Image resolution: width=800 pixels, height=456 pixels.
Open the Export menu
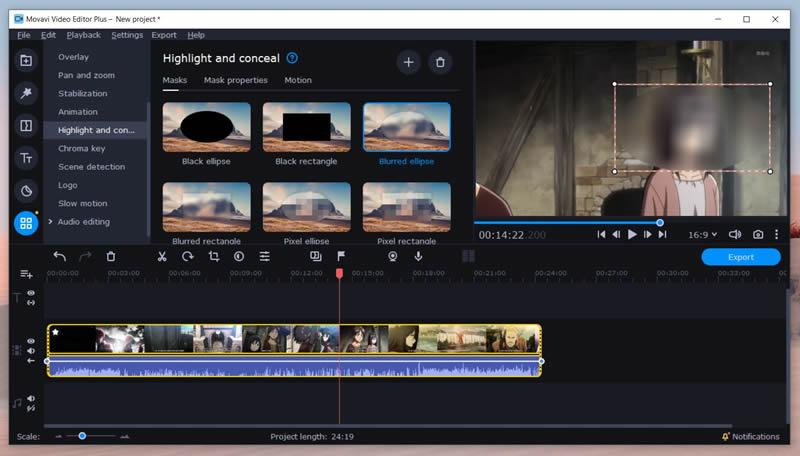tap(164, 35)
